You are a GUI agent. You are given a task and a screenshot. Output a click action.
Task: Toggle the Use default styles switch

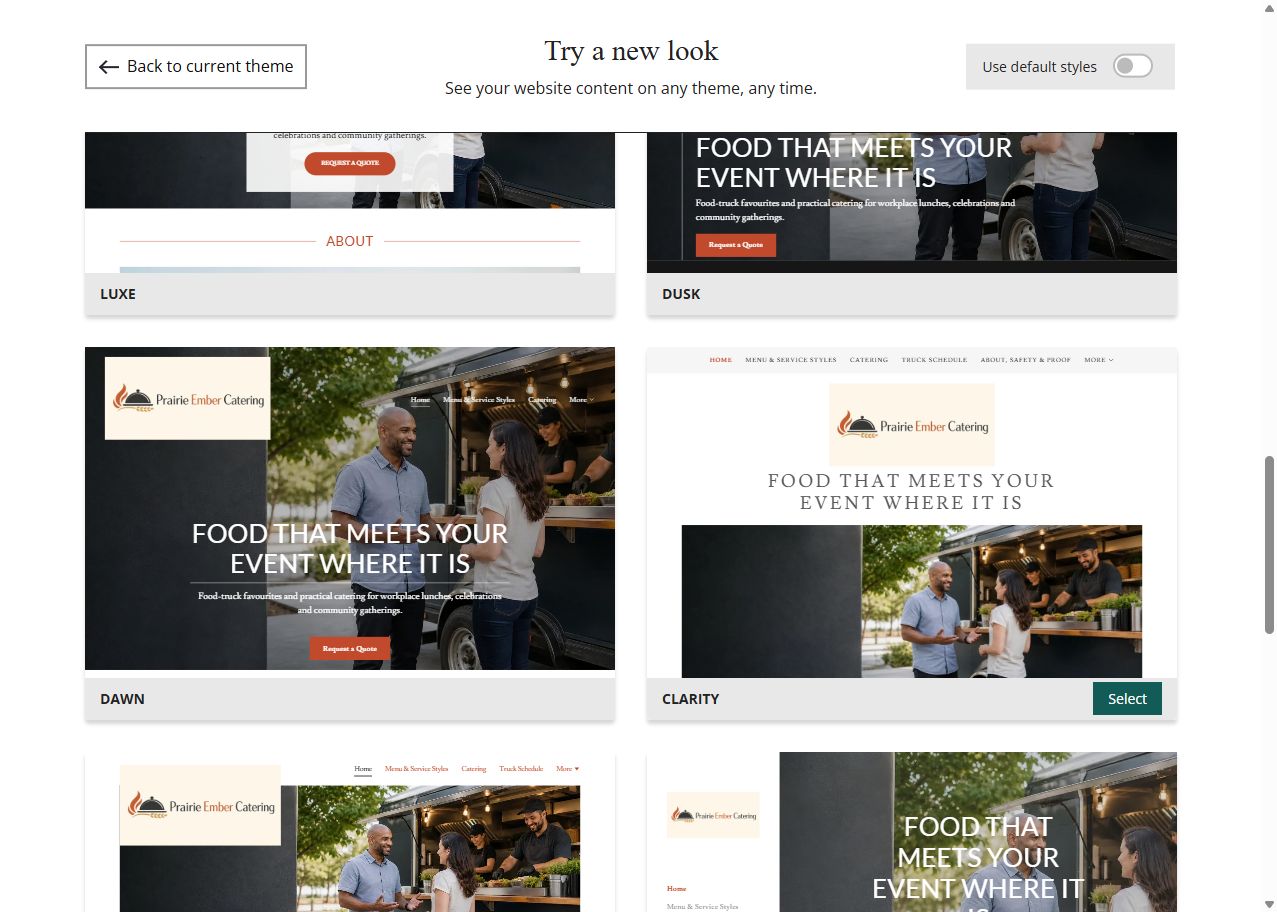tap(1133, 66)
